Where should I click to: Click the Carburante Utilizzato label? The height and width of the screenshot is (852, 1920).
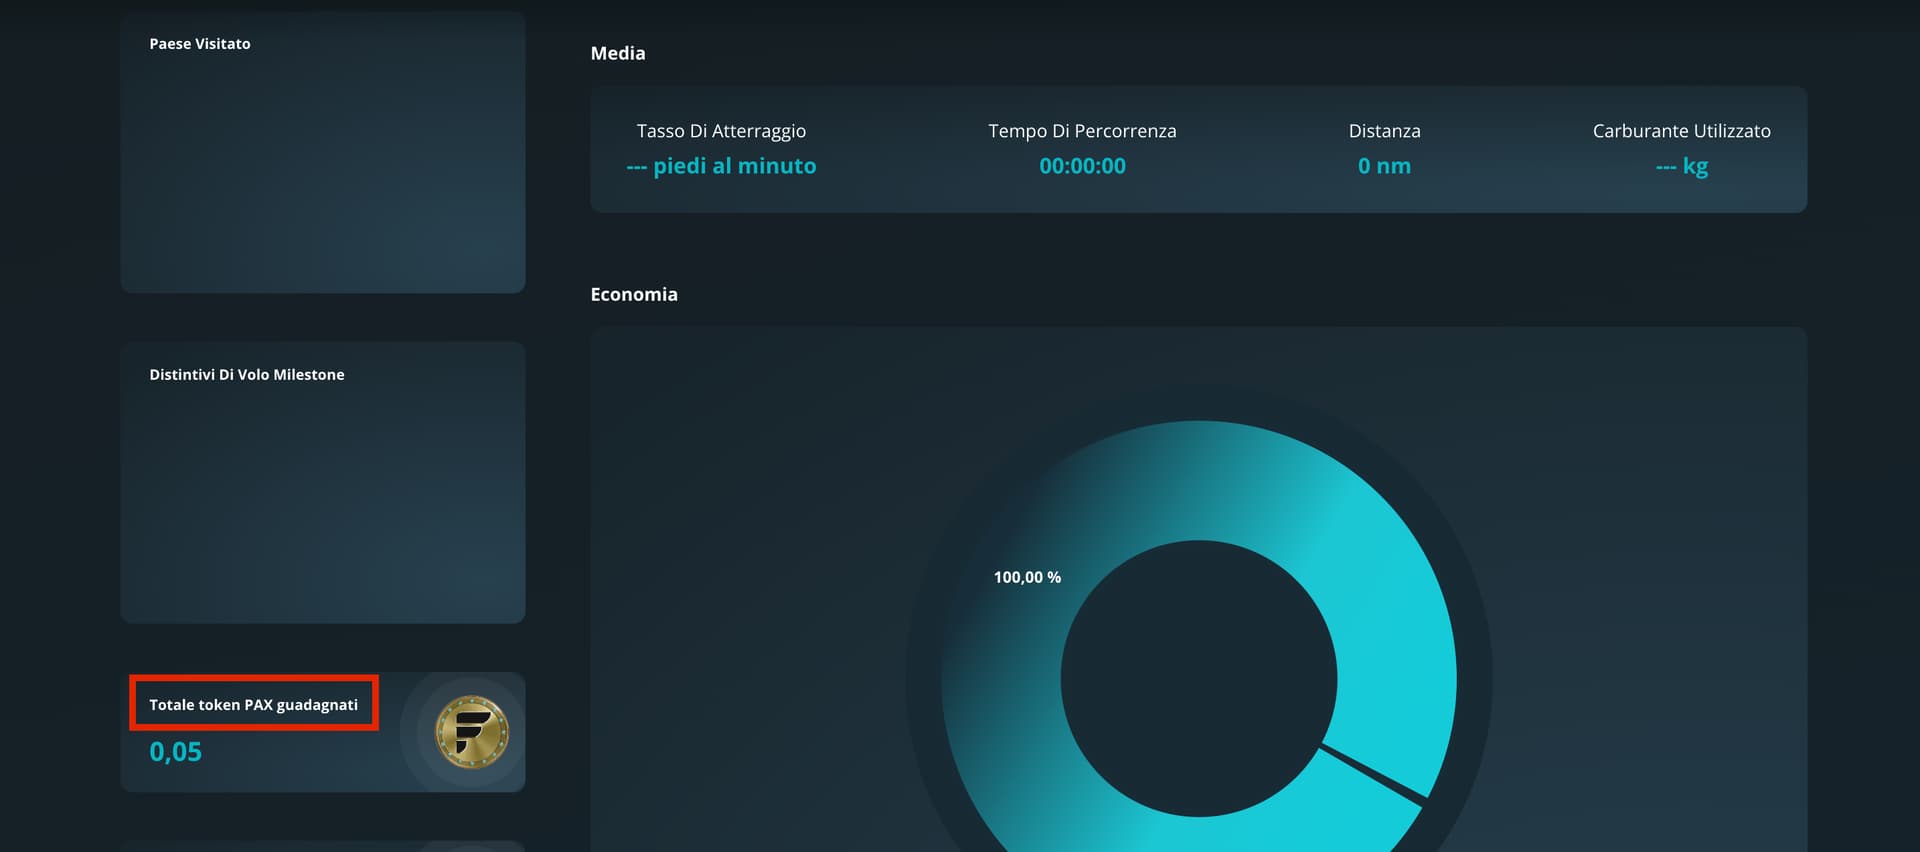click(1681, 131)
